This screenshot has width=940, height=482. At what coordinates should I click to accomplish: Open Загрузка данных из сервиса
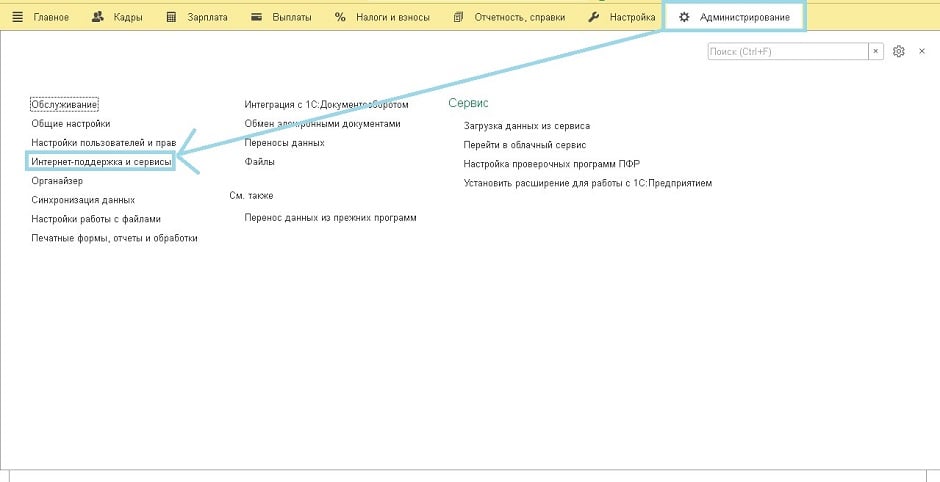[x=527, y=126]
